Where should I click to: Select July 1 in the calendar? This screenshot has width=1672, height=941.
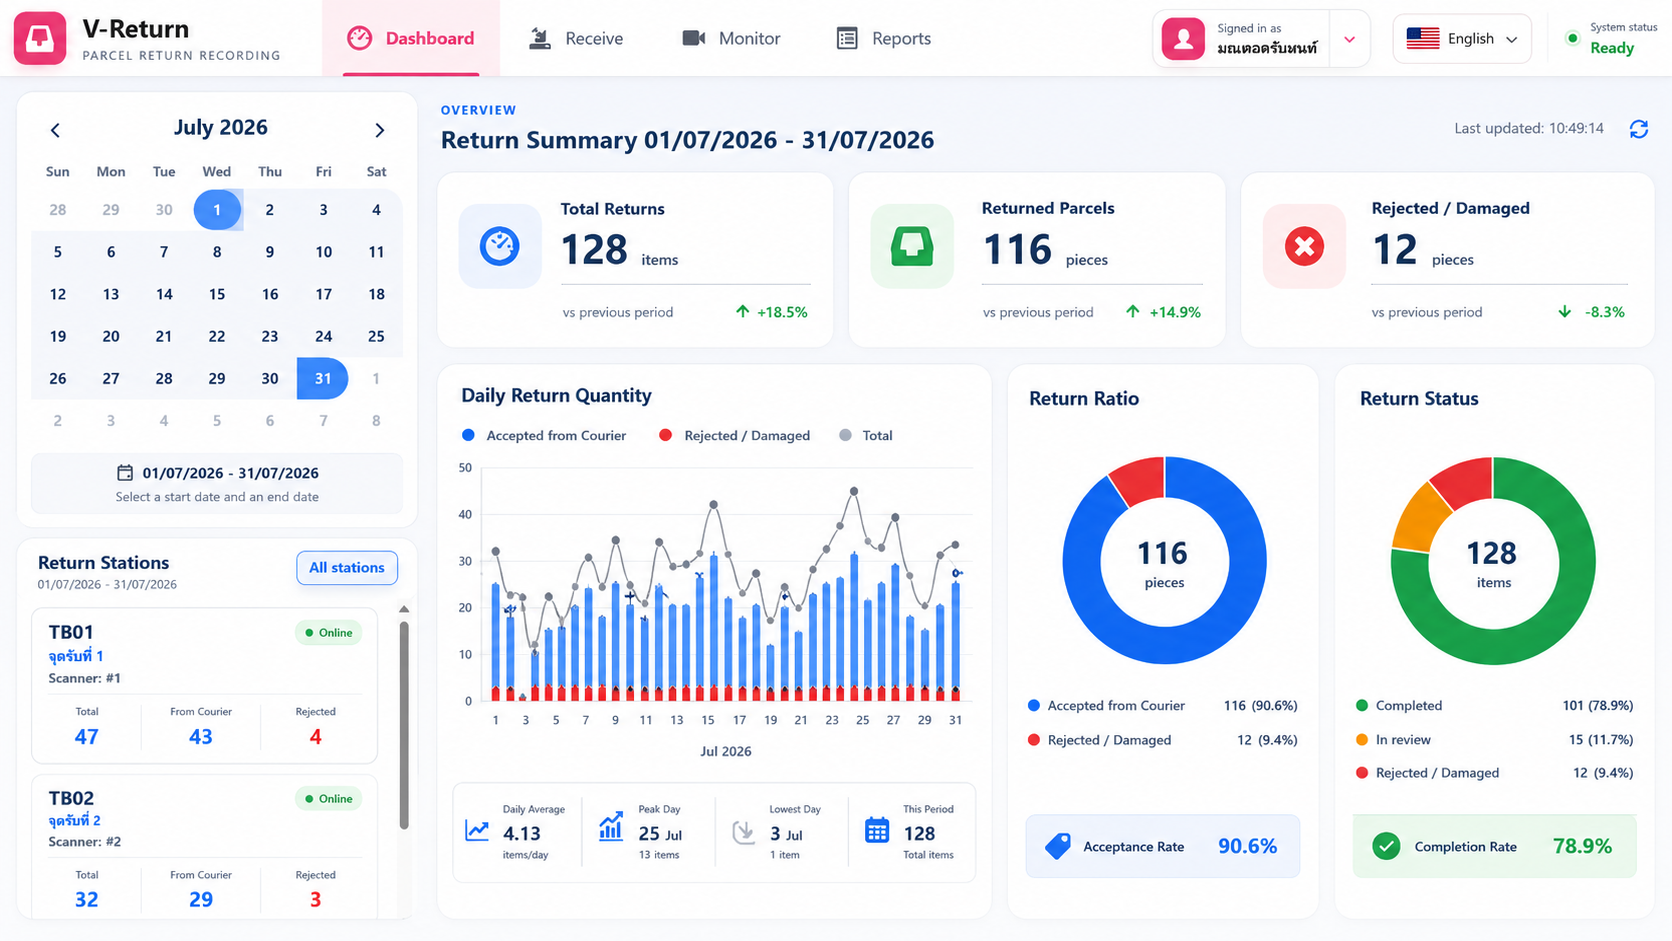coord(217,210)
